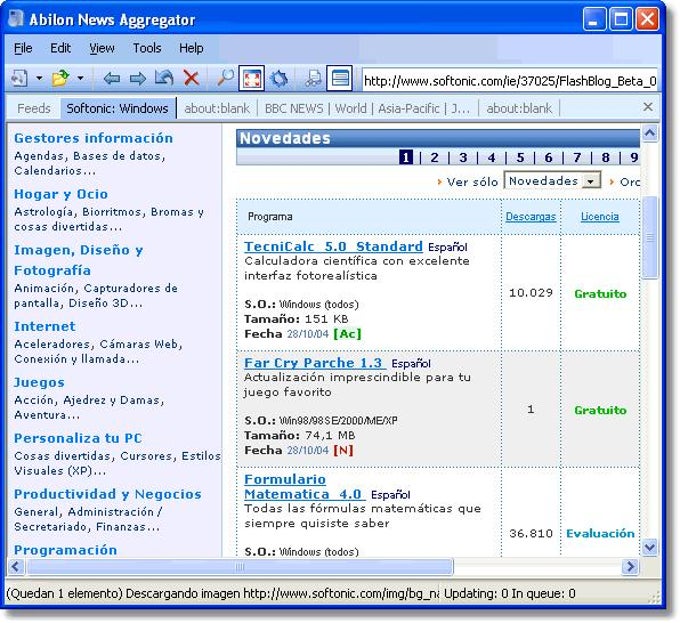Click the 36.810 downloads value

[x=531, y=533]
